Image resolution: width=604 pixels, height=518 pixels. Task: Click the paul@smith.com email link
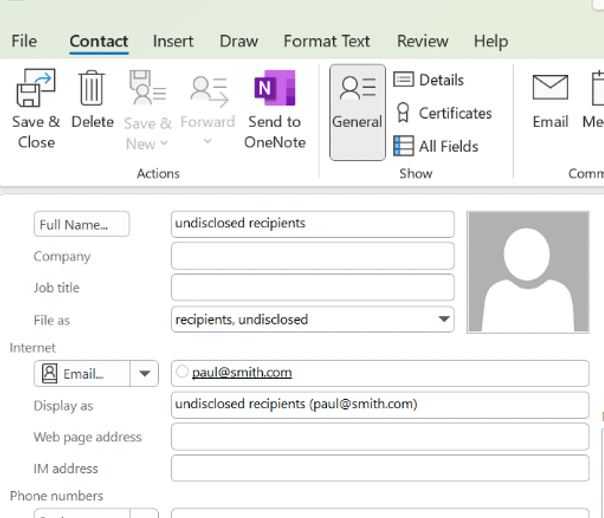click(x=242, y=373)
